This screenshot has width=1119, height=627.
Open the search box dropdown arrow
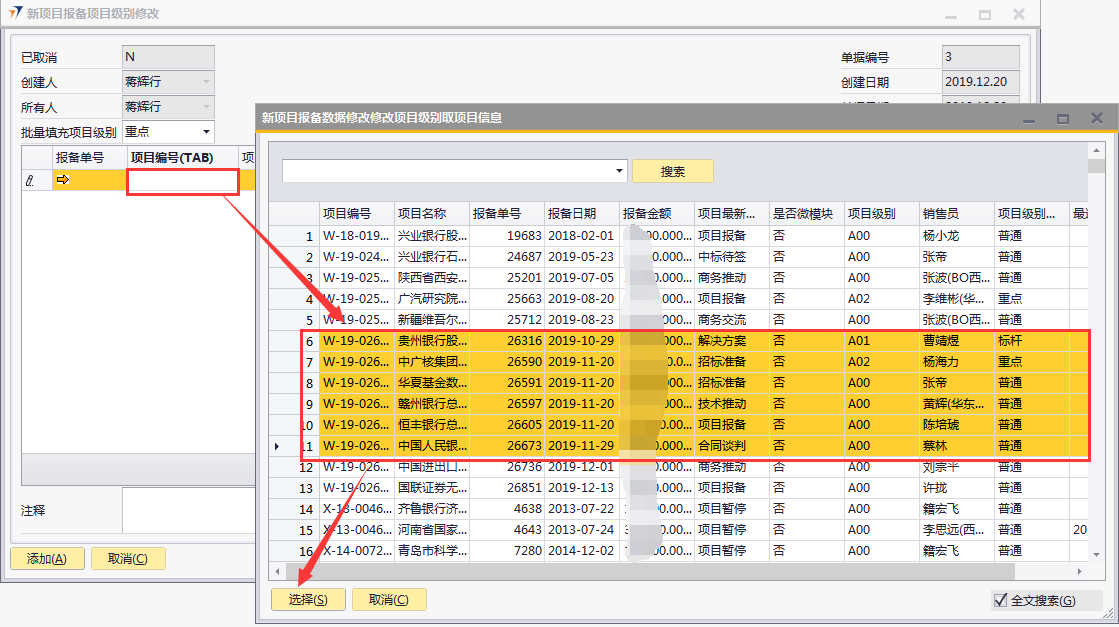point(619,171)
